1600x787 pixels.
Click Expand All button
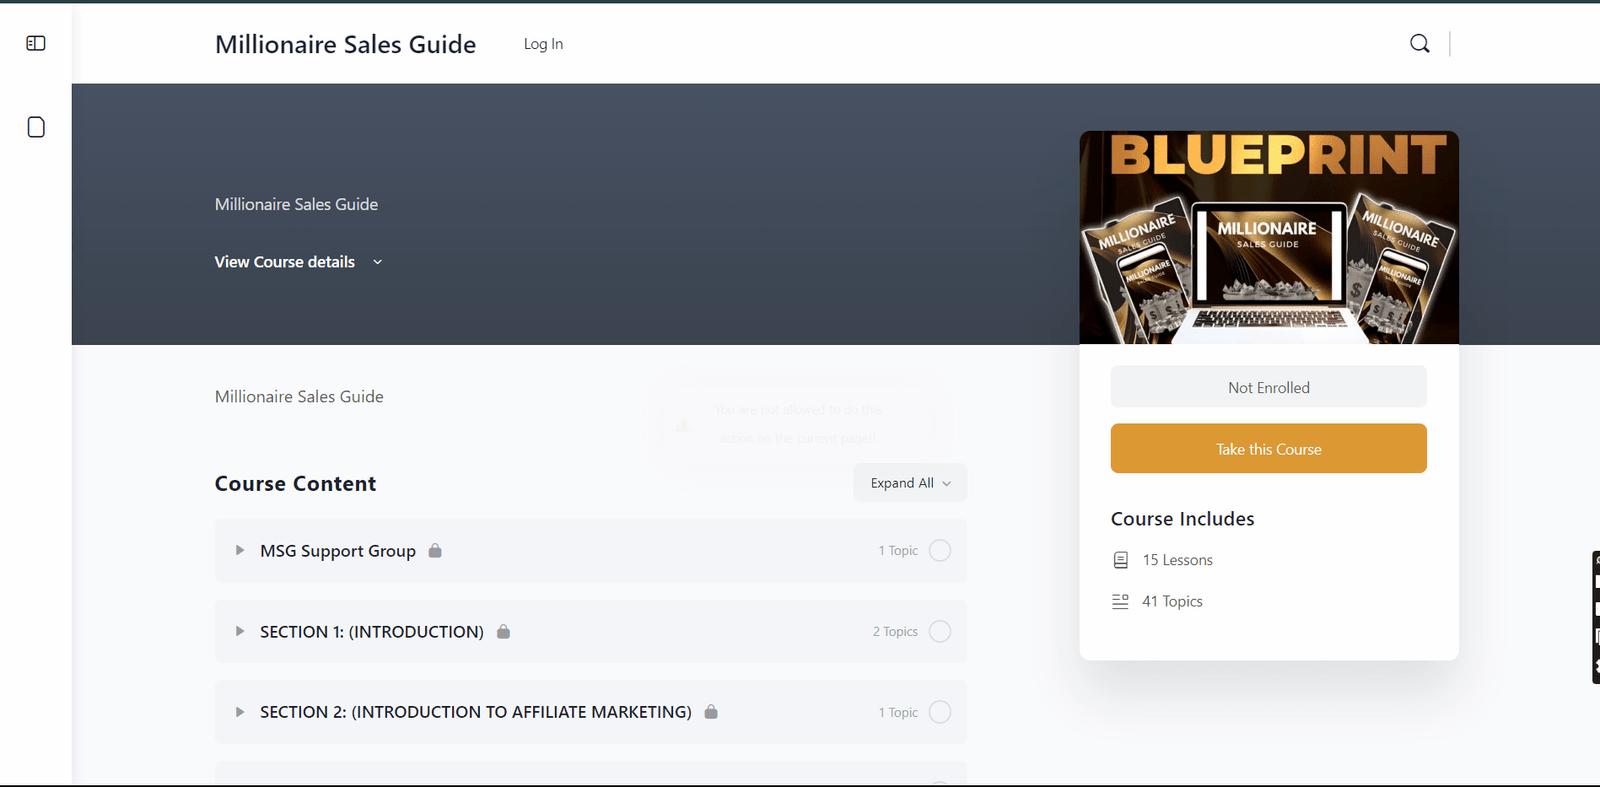[909, 483]
